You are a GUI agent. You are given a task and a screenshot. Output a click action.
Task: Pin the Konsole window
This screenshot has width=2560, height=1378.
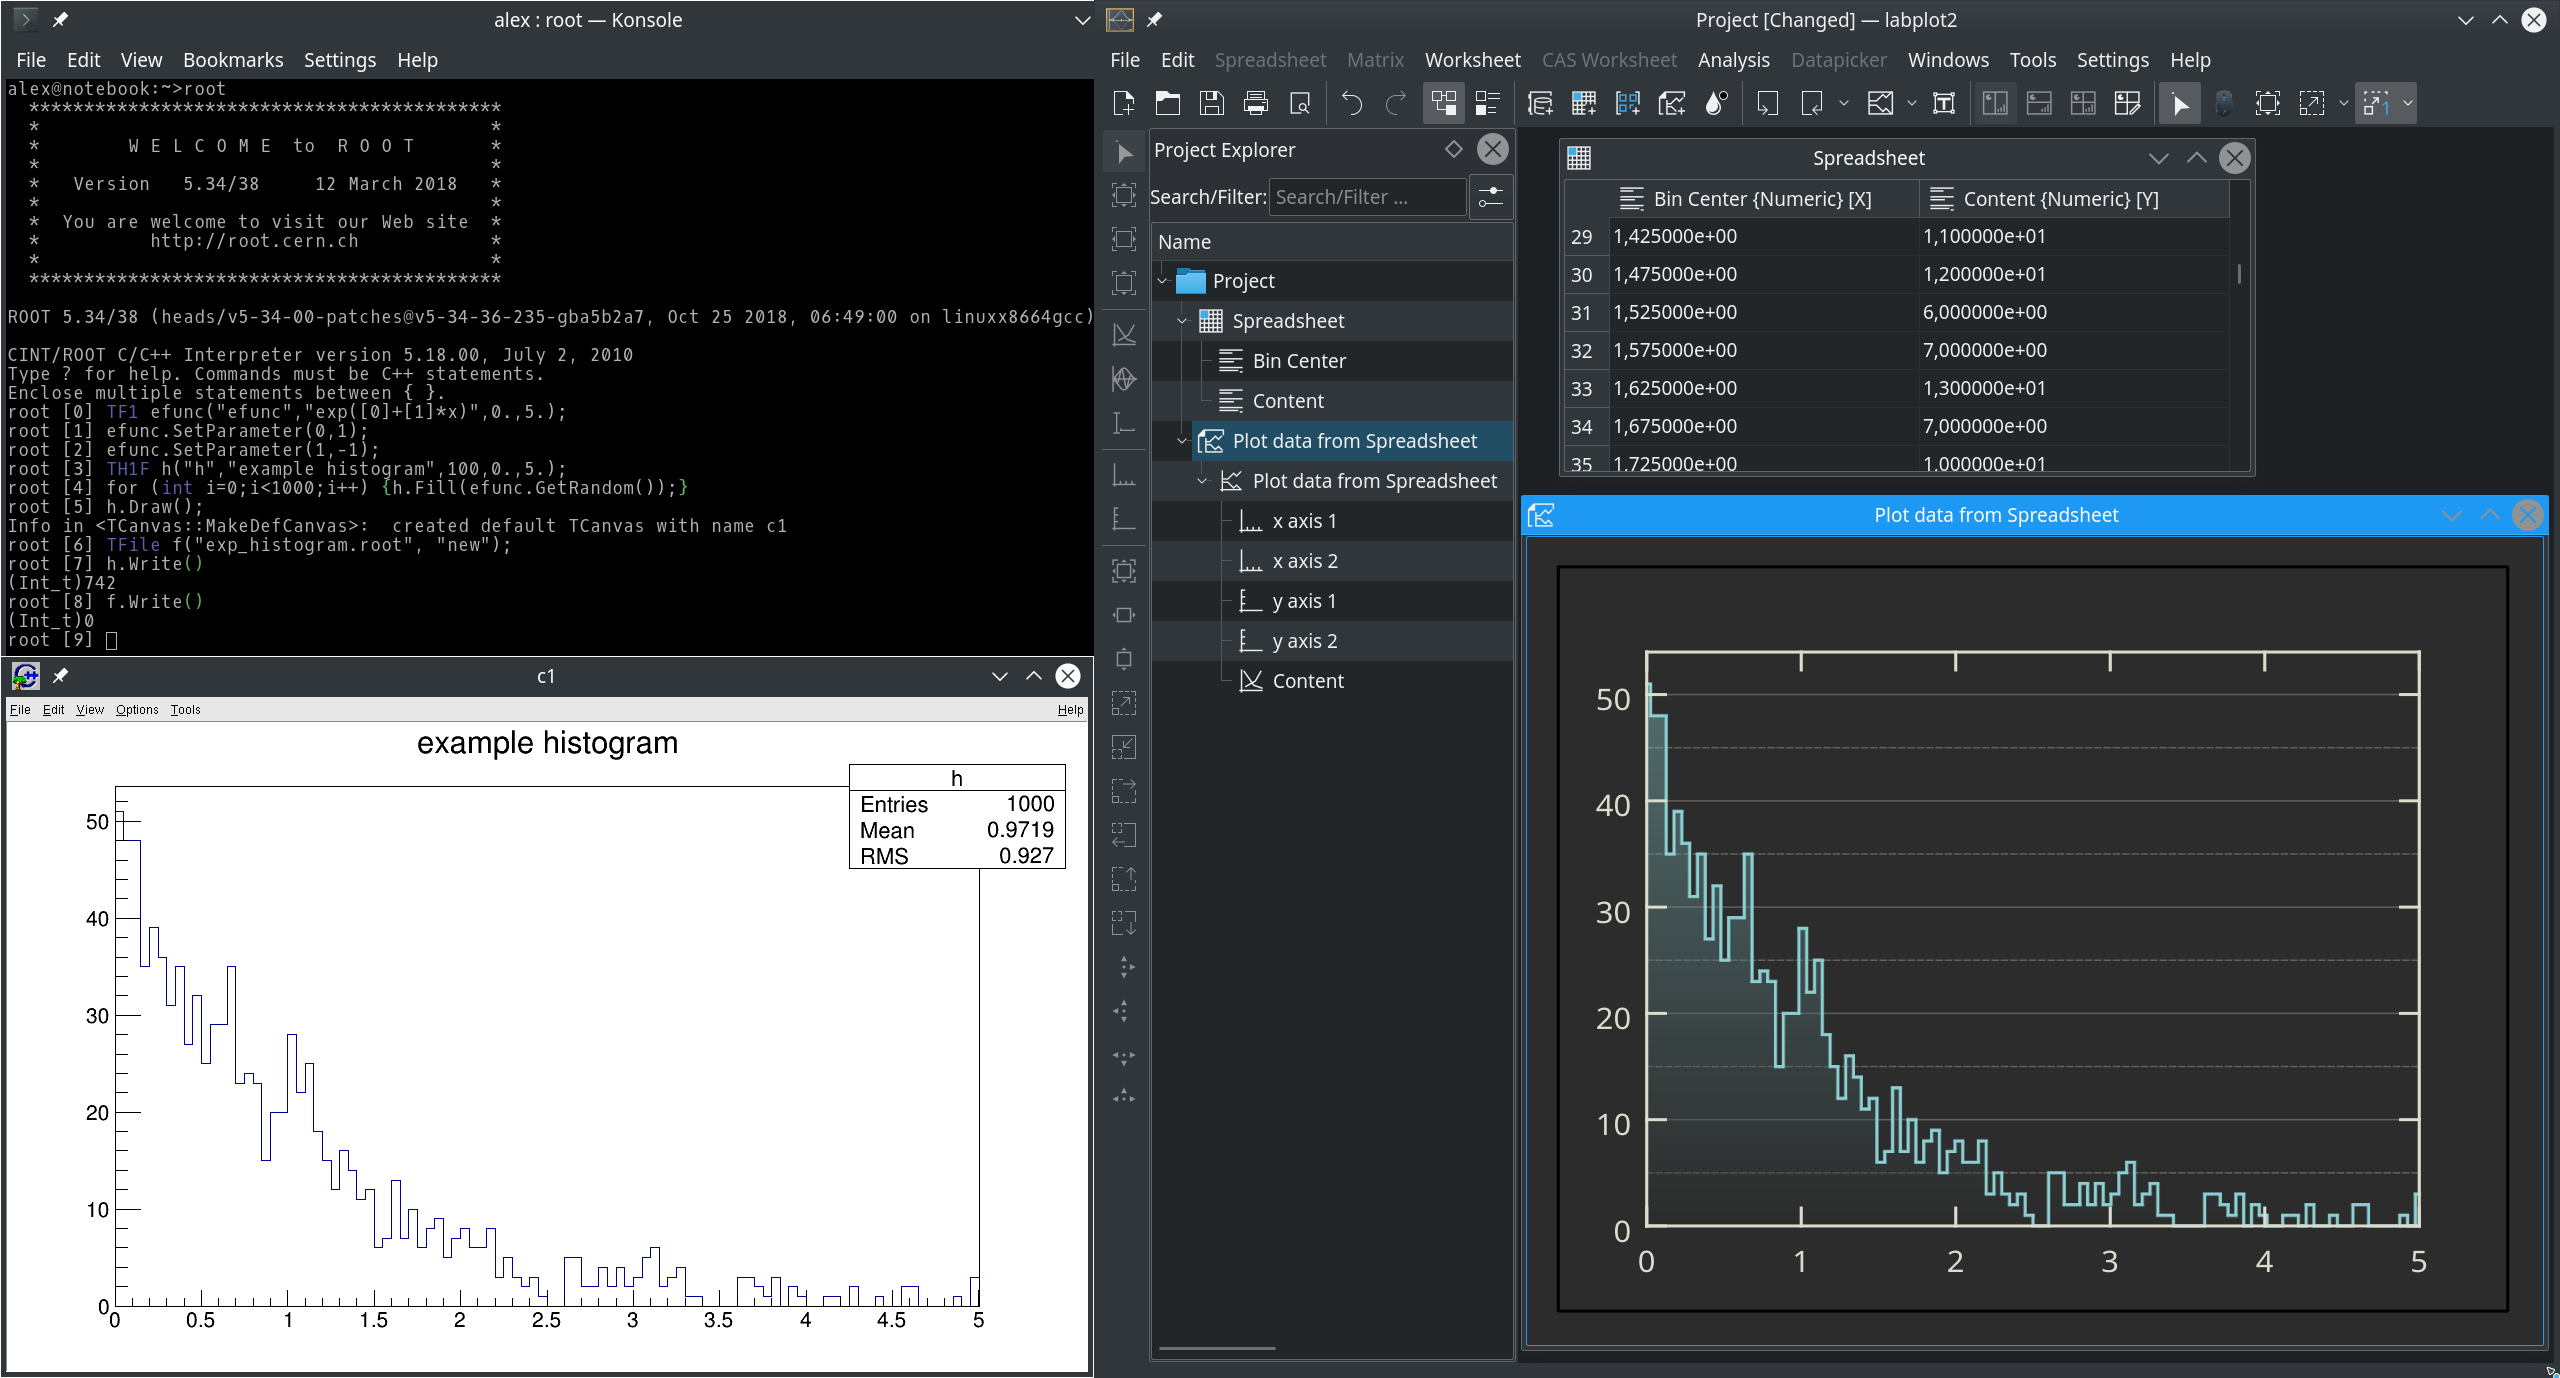pos(60,19)
